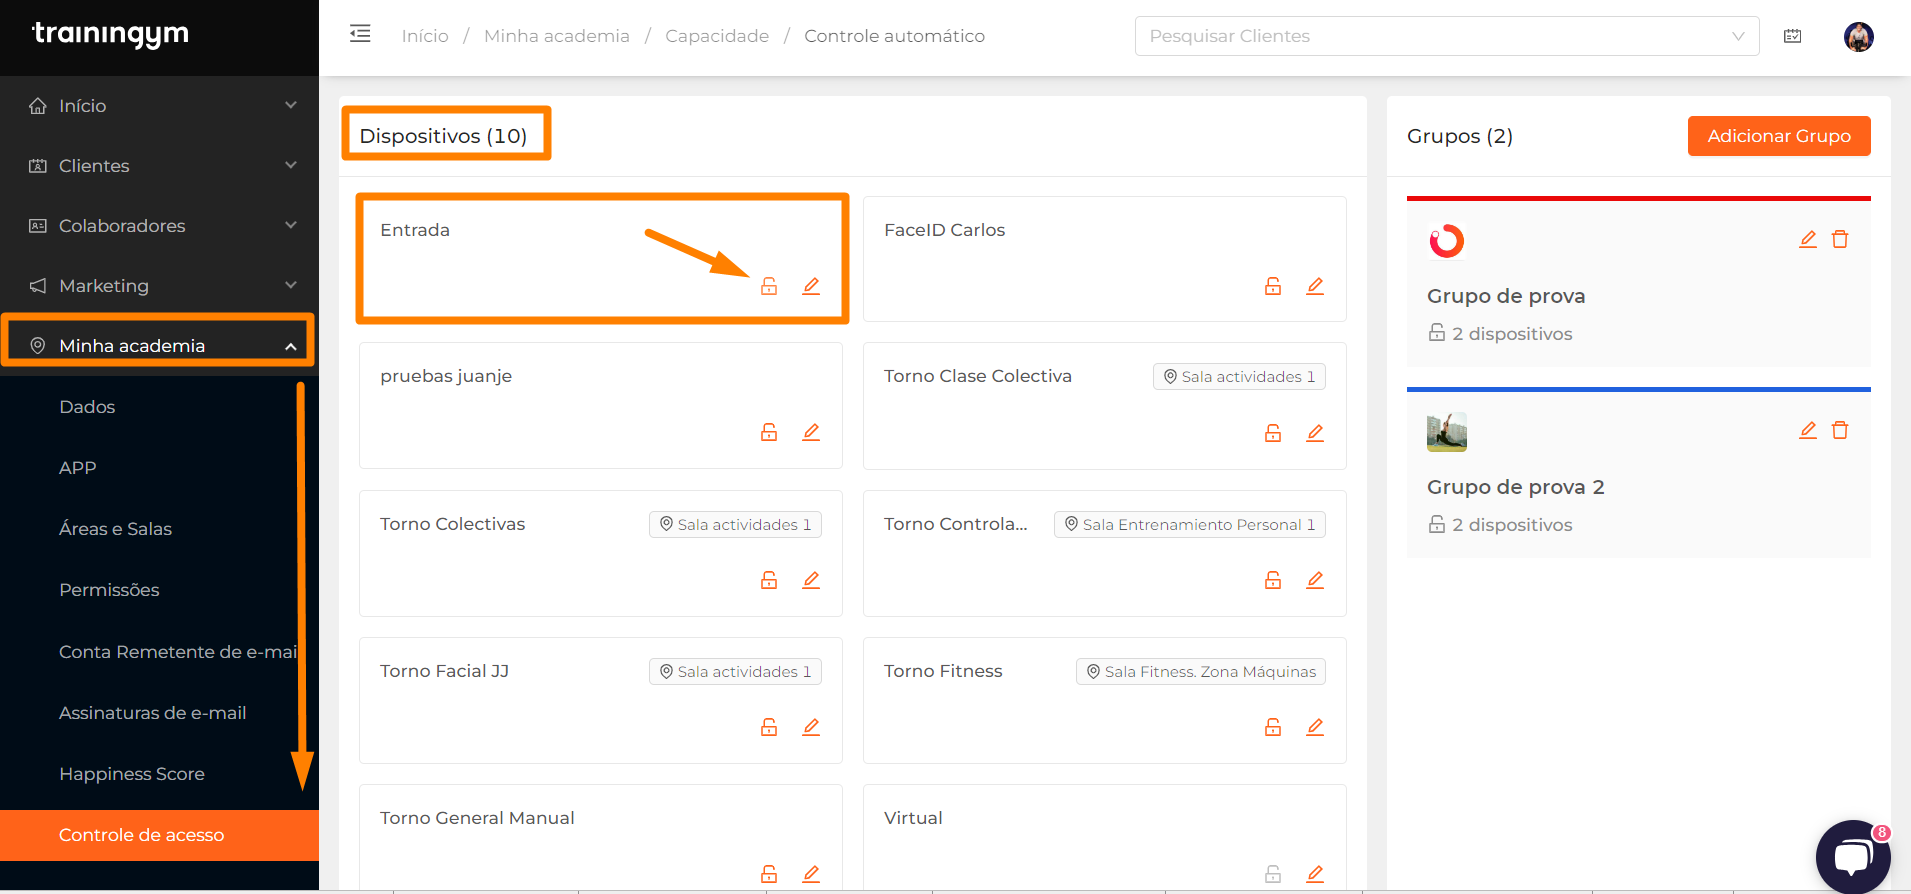Delete the Grupo de prova 2 group

[1840, 430]
